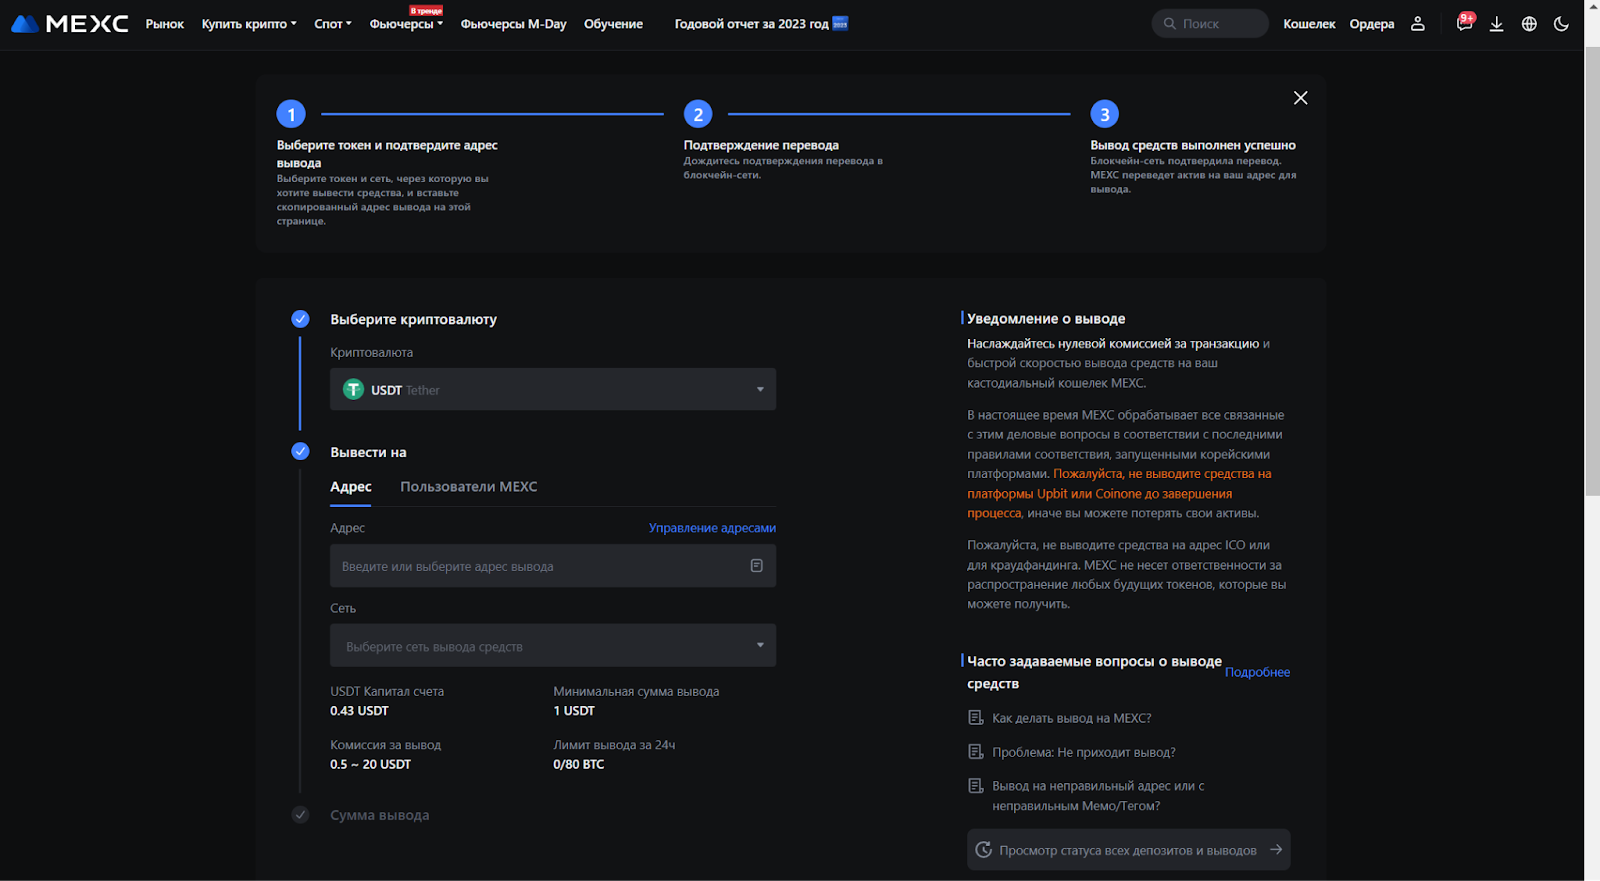The image size is (1600, 881).
Task: Click the withdrawal address input field
Action: tap(540, 566)
